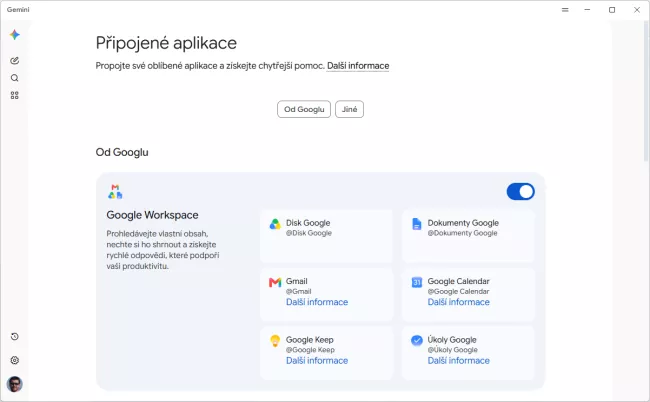Click the Google Workspace combined icon
The width and height of the screenshot is (650, 402).
tap(115, 191)
